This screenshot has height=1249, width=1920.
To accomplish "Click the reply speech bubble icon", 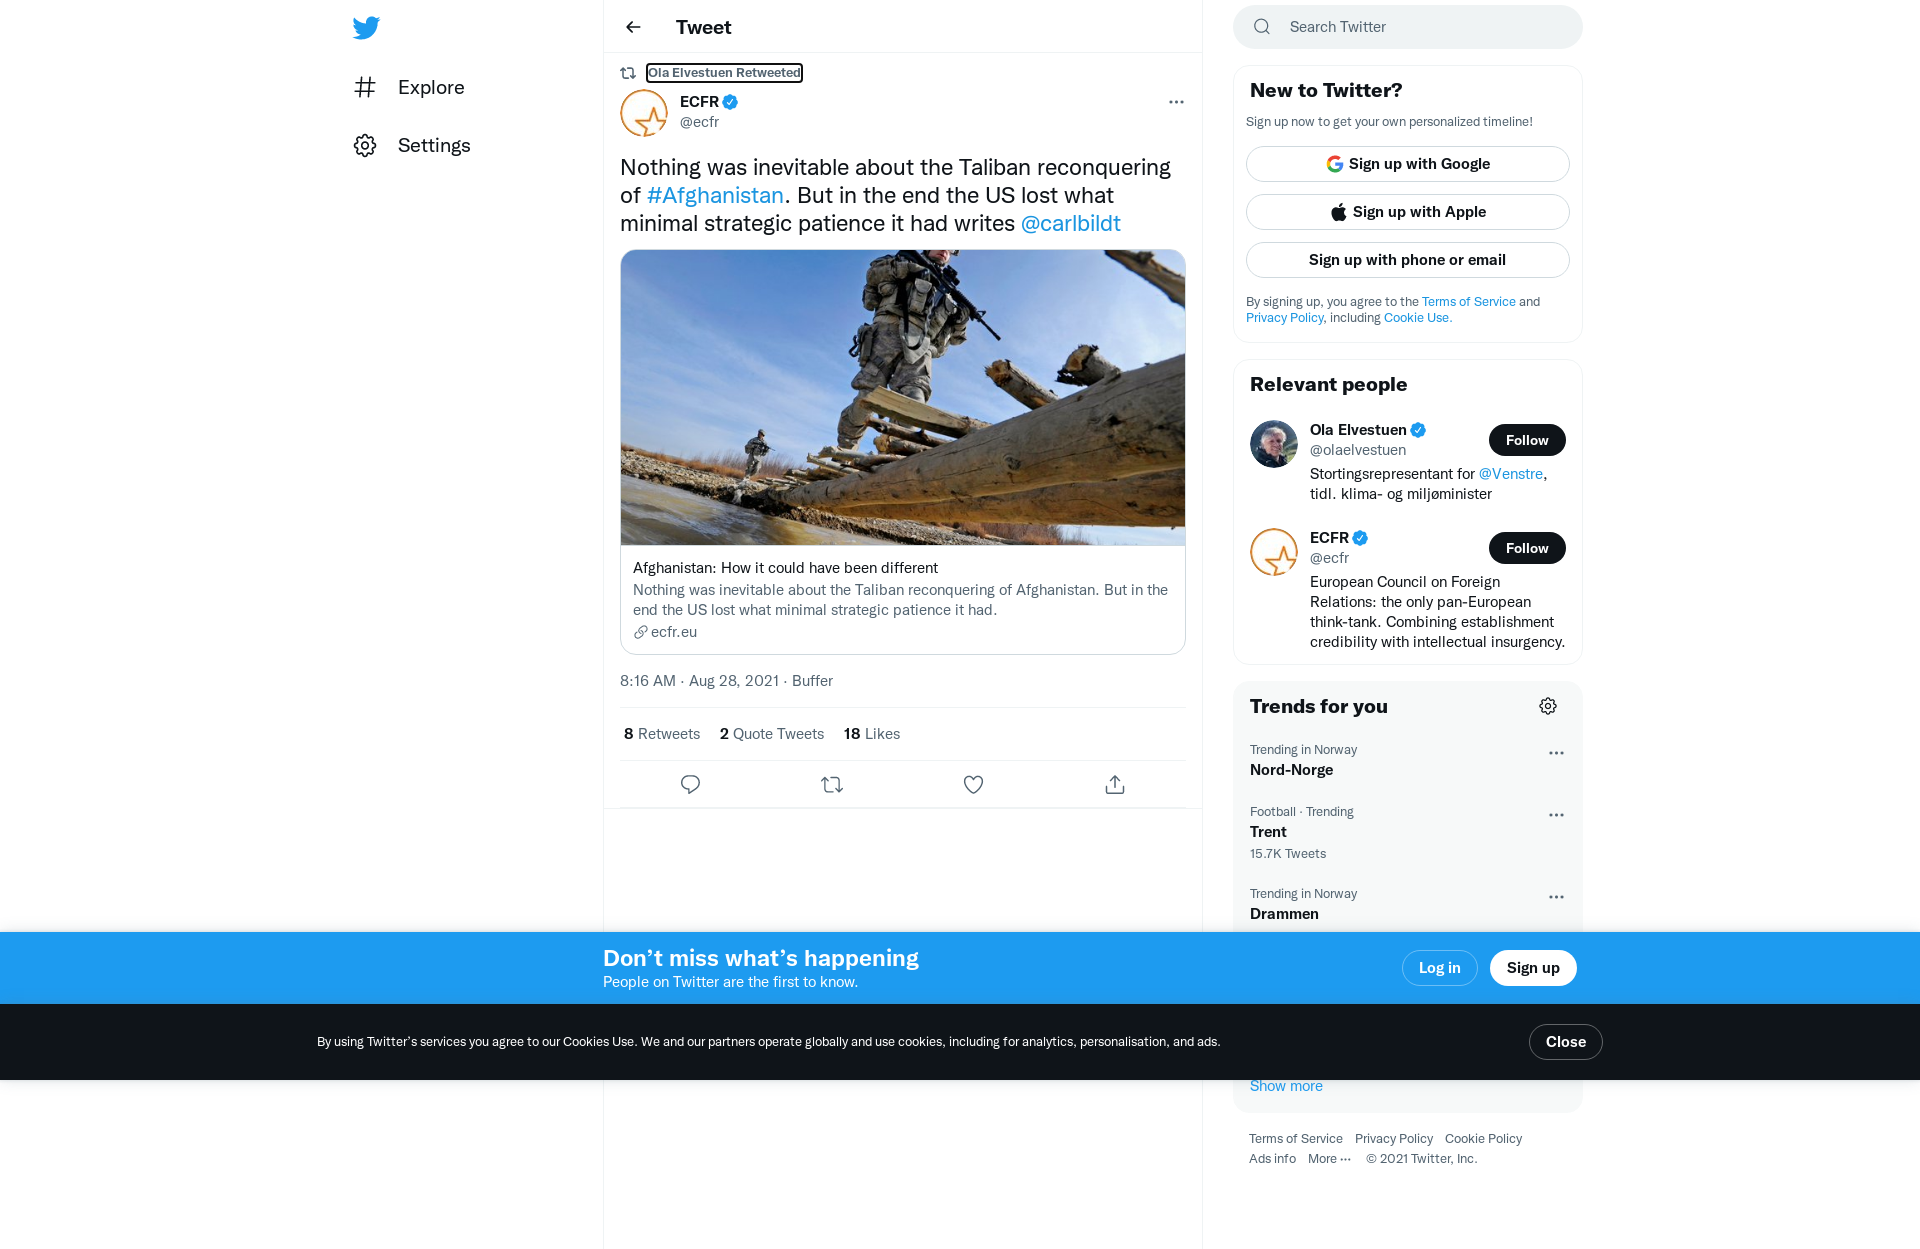I will click(690, 785).
